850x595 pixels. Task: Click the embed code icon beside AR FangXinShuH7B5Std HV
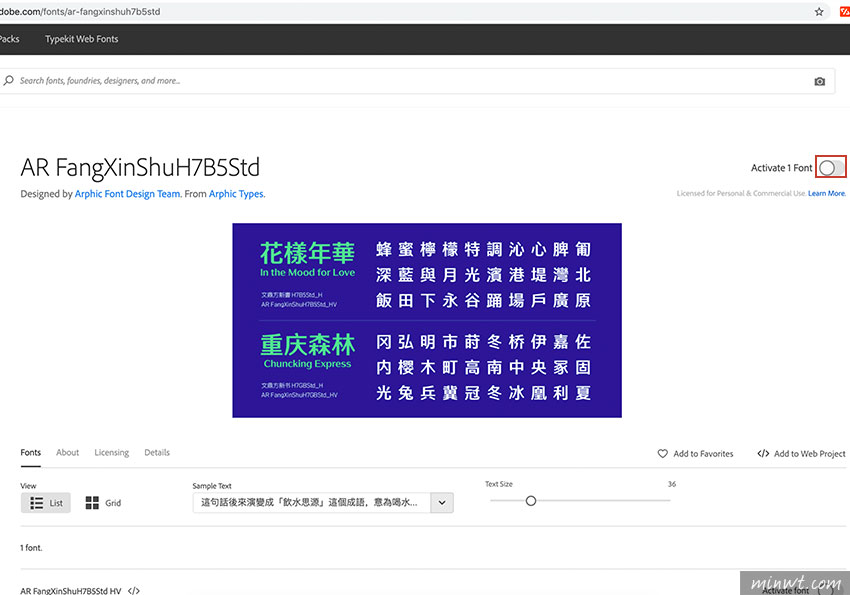coord(134,590)
